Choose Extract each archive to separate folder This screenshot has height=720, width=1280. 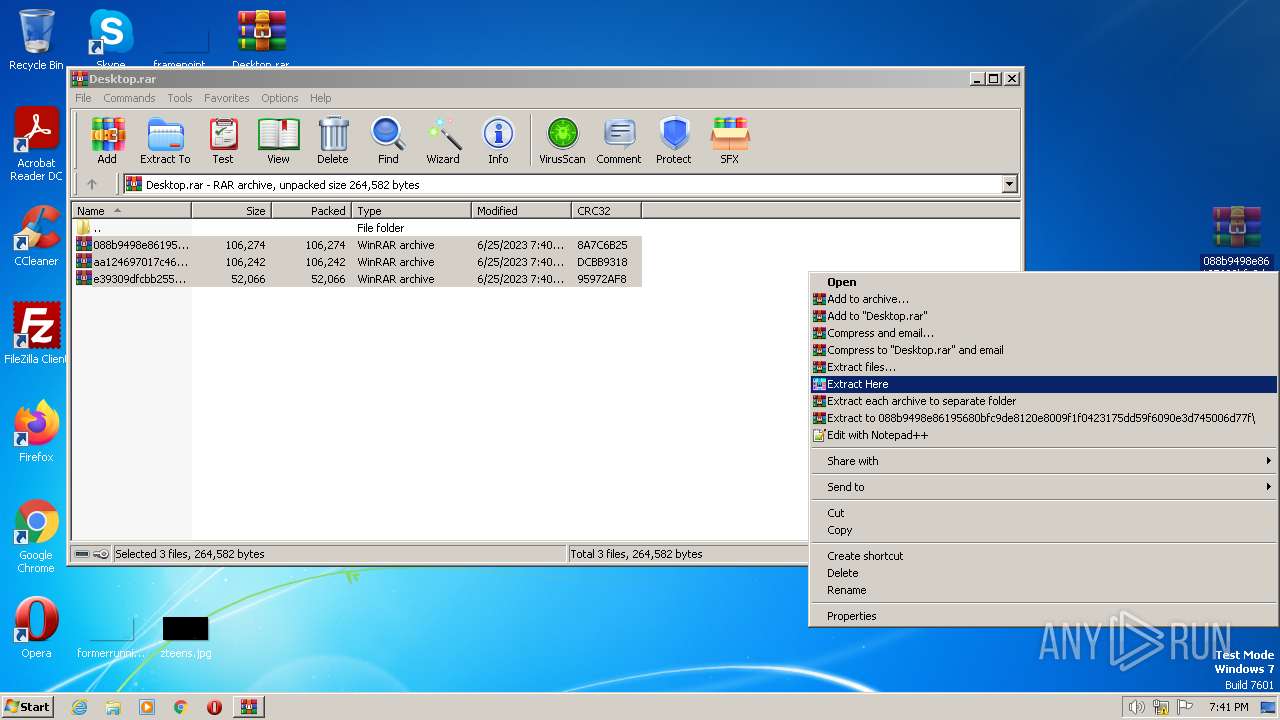[1044, 401]
